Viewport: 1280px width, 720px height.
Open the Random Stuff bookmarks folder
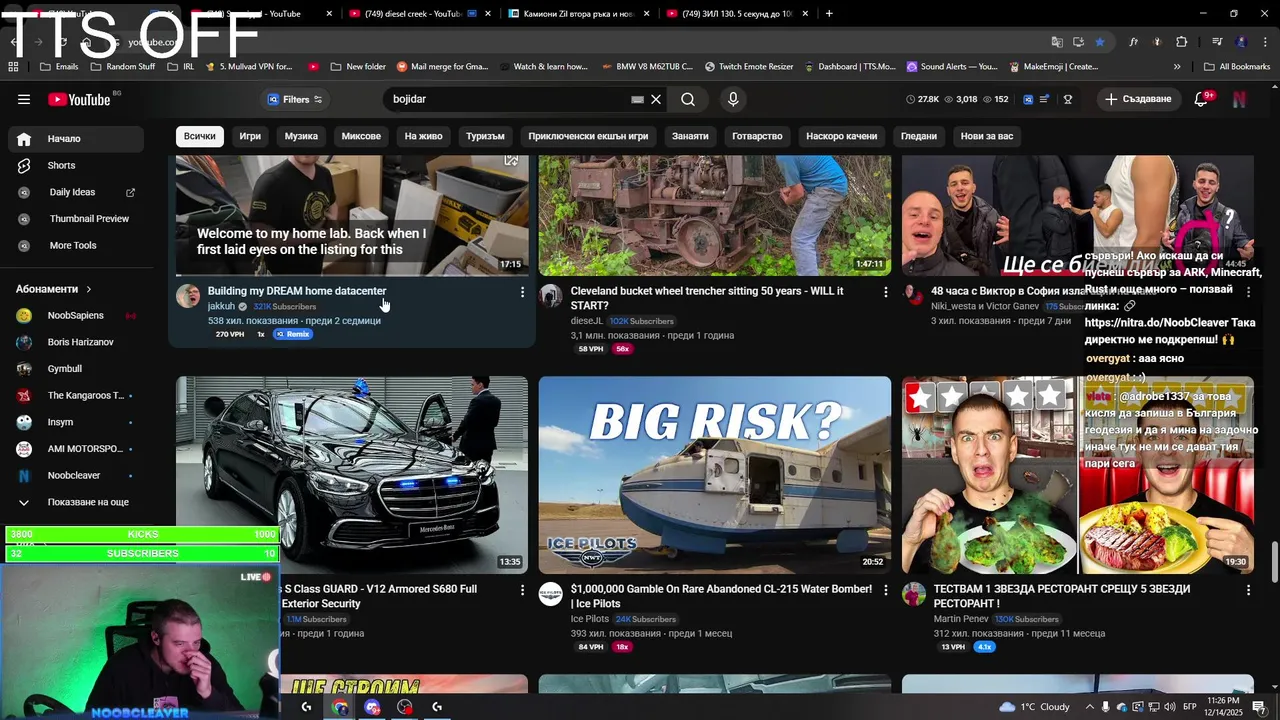tap(123, 66)
